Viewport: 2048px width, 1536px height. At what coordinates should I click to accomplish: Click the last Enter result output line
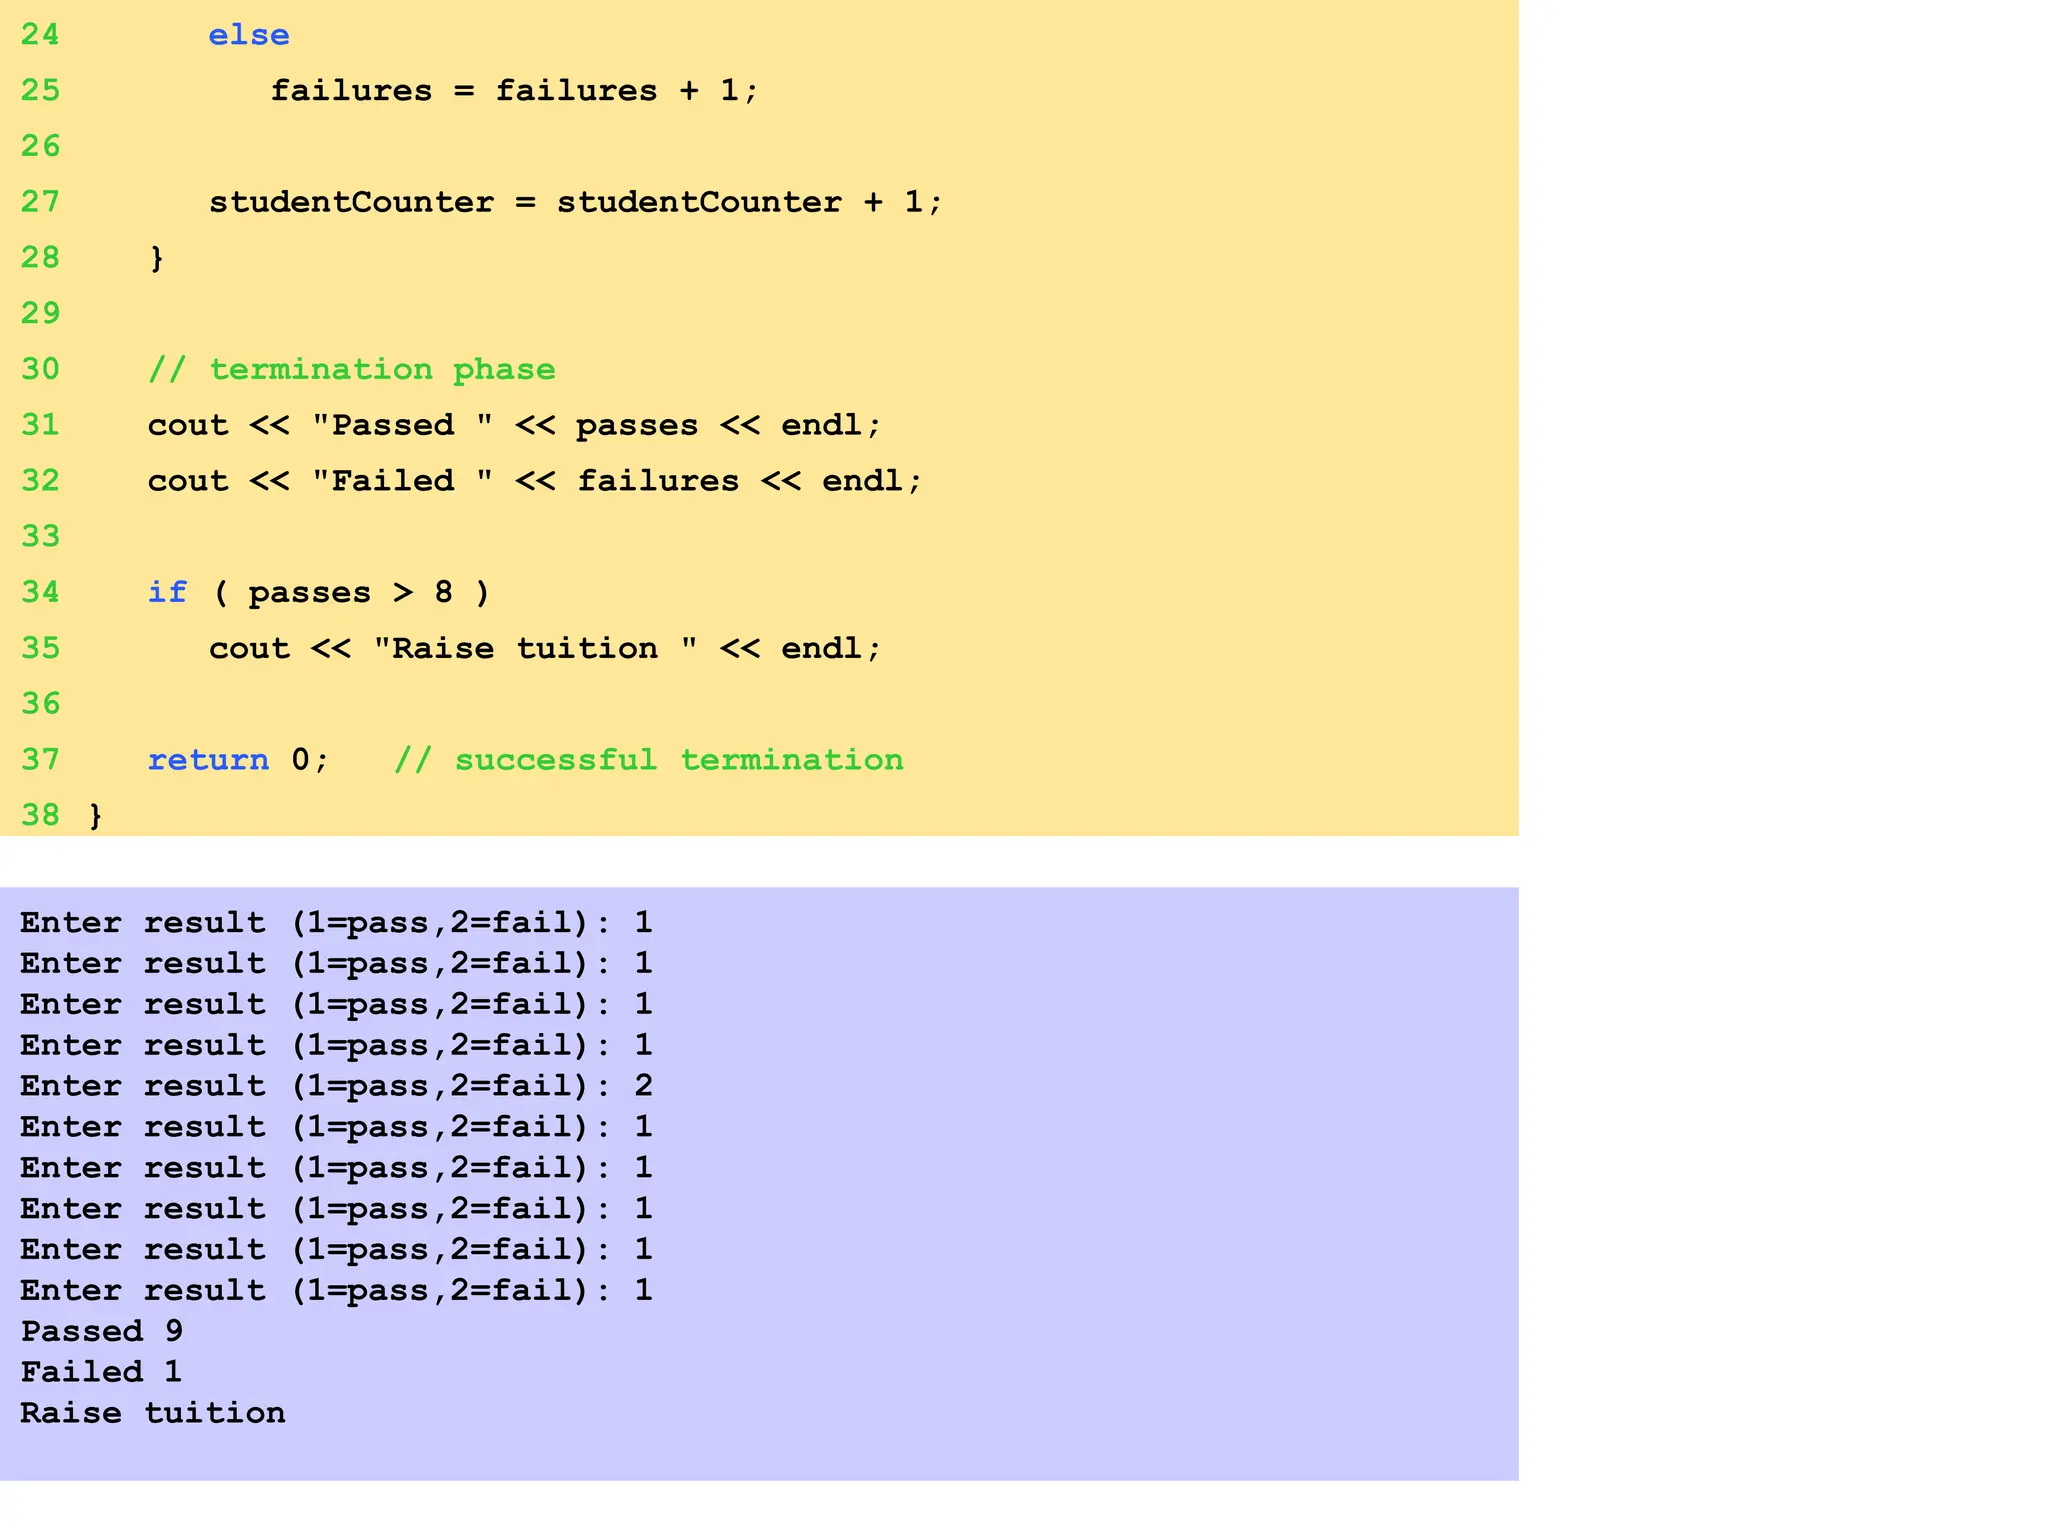pyautogui.click(x=335, y=1290)
